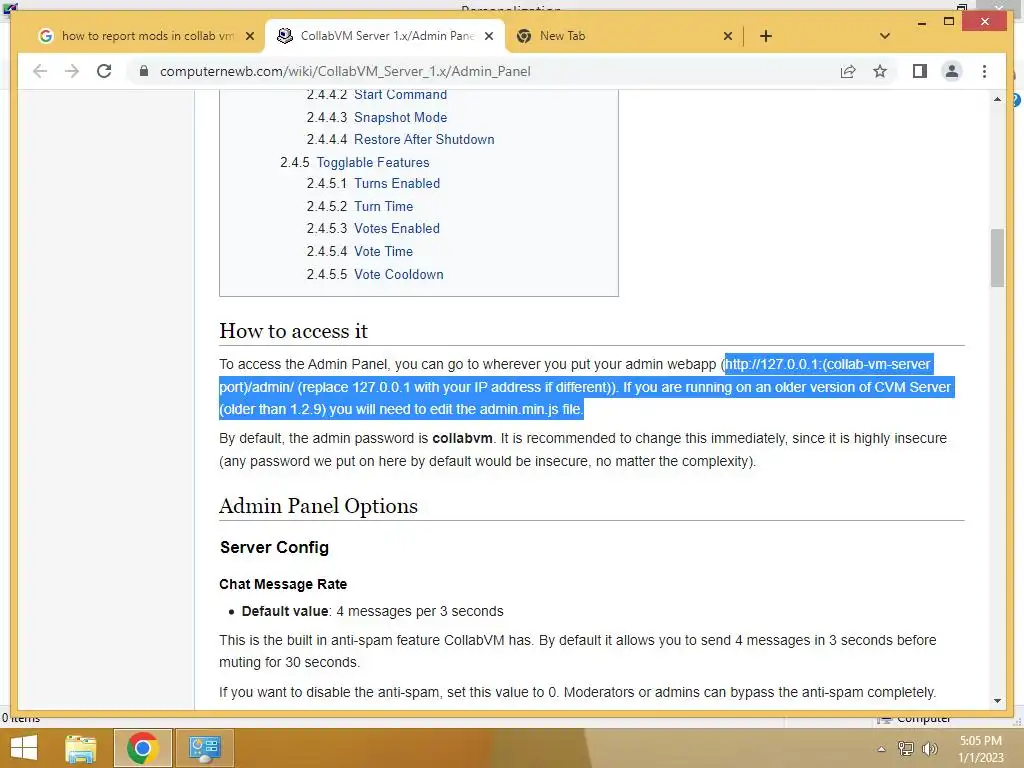This screenshot has width=1024, height=768.
Task: Close the New Tab tab
Action: pos(728,36)
